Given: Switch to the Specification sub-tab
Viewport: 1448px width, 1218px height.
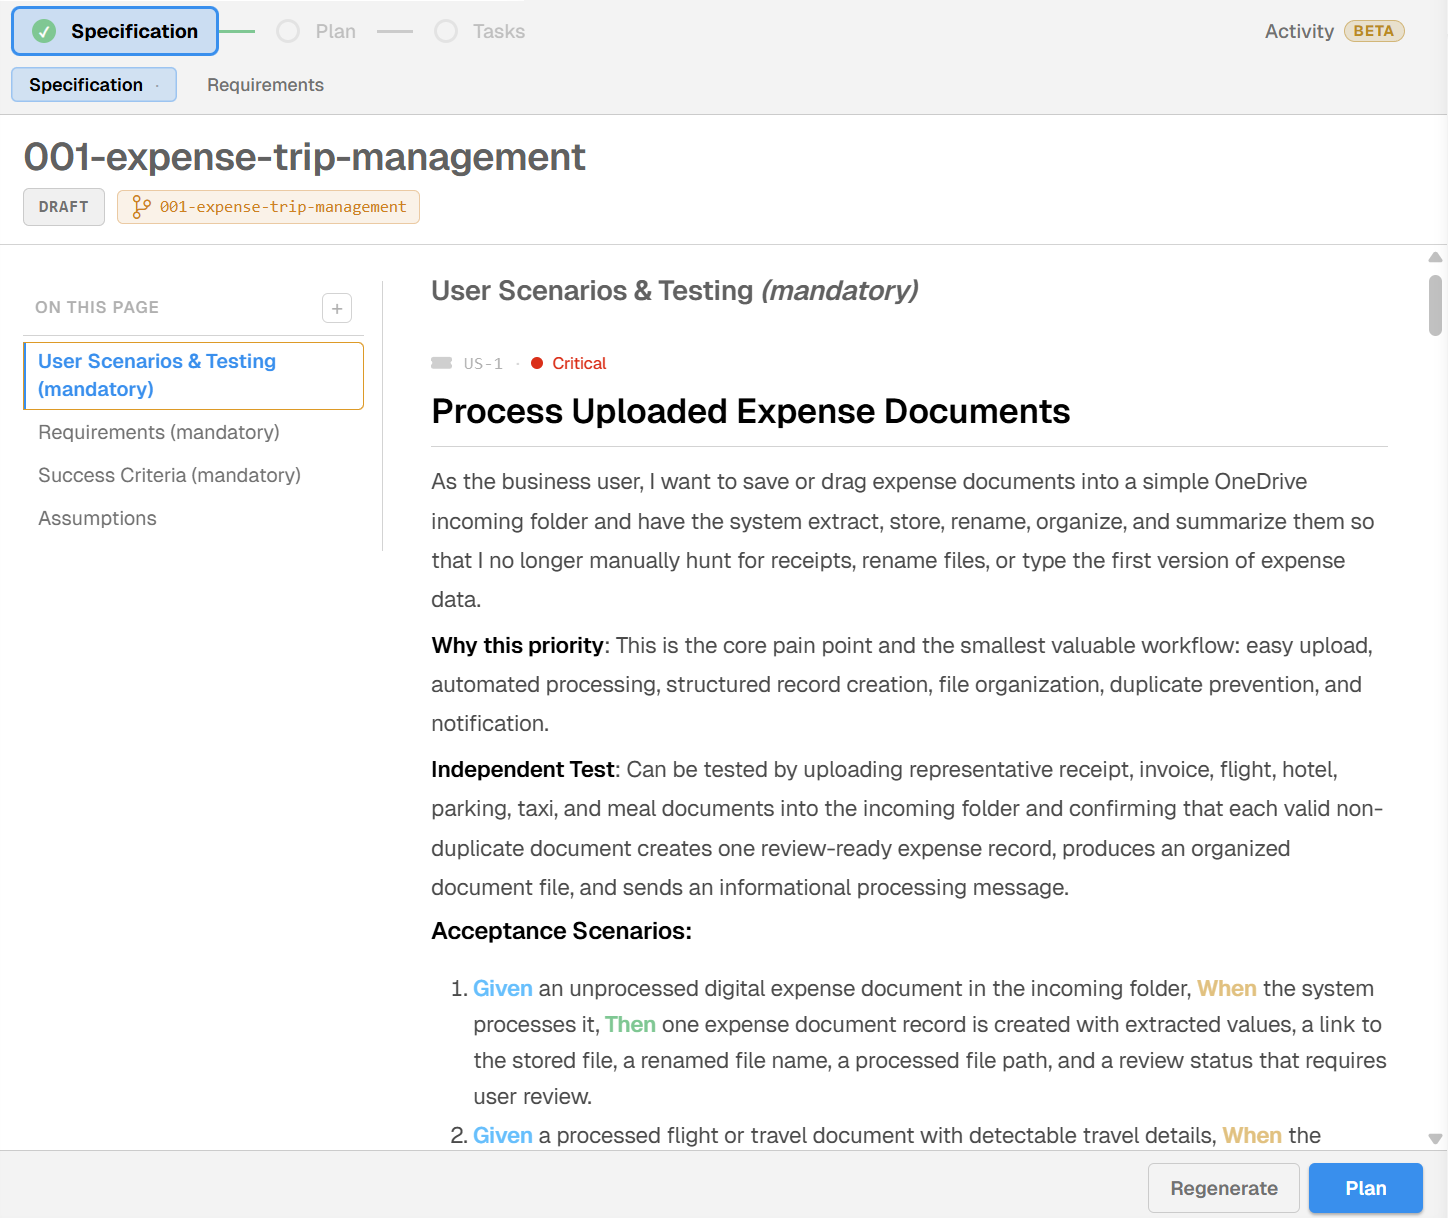Looking at the screenshot, I should coord(94,85).
